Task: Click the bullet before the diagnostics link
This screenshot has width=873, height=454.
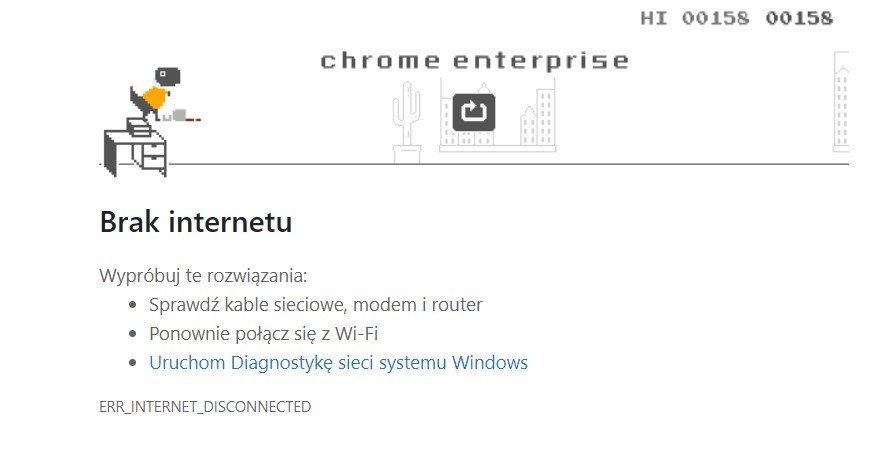Action: (134, 363)
